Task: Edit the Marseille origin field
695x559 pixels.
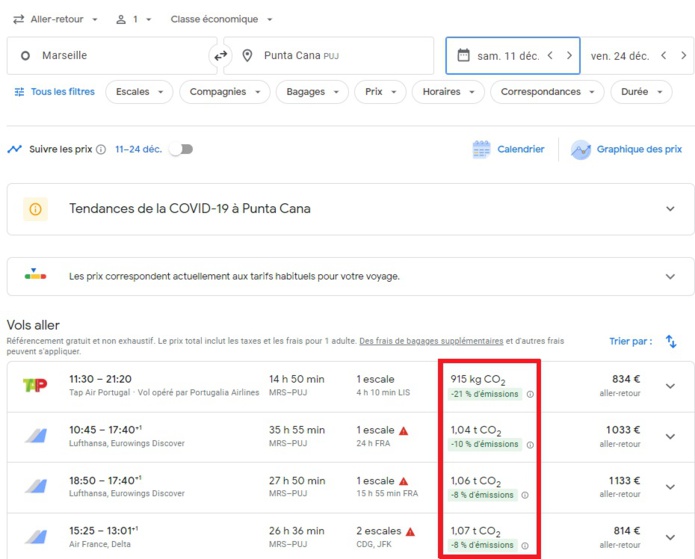Action: (112, 55)
